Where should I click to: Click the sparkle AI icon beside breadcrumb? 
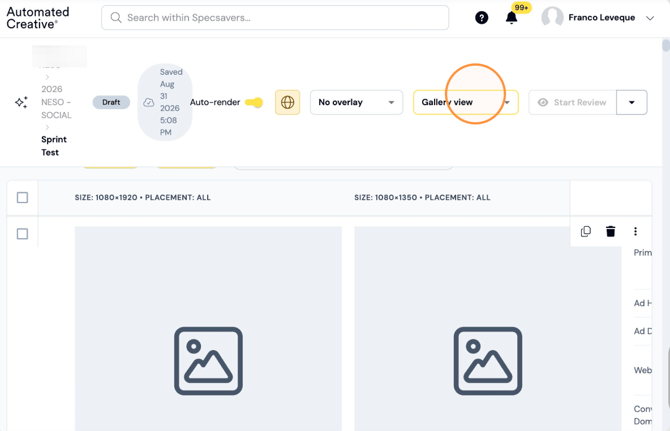[21, 102]
